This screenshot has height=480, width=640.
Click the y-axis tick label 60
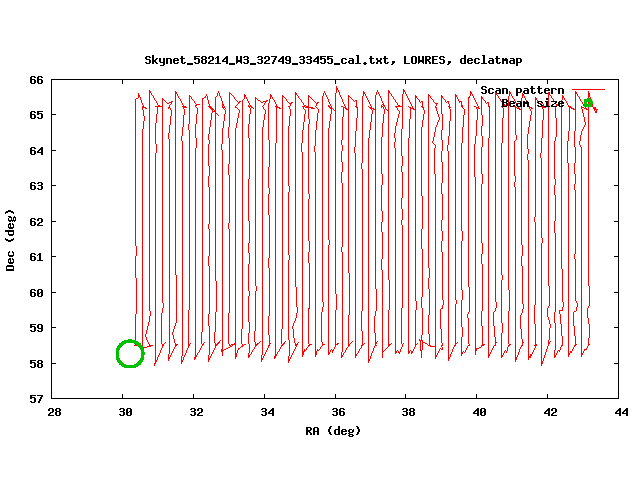pyautogui.click(x=36, y=293)
